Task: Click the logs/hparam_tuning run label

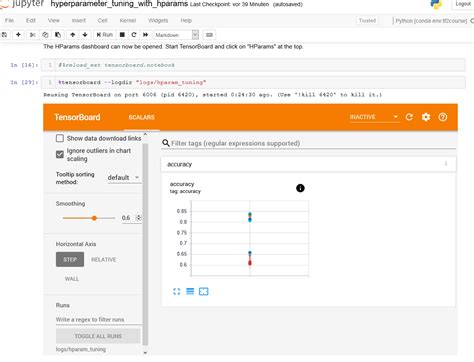Action: (81, 349)
